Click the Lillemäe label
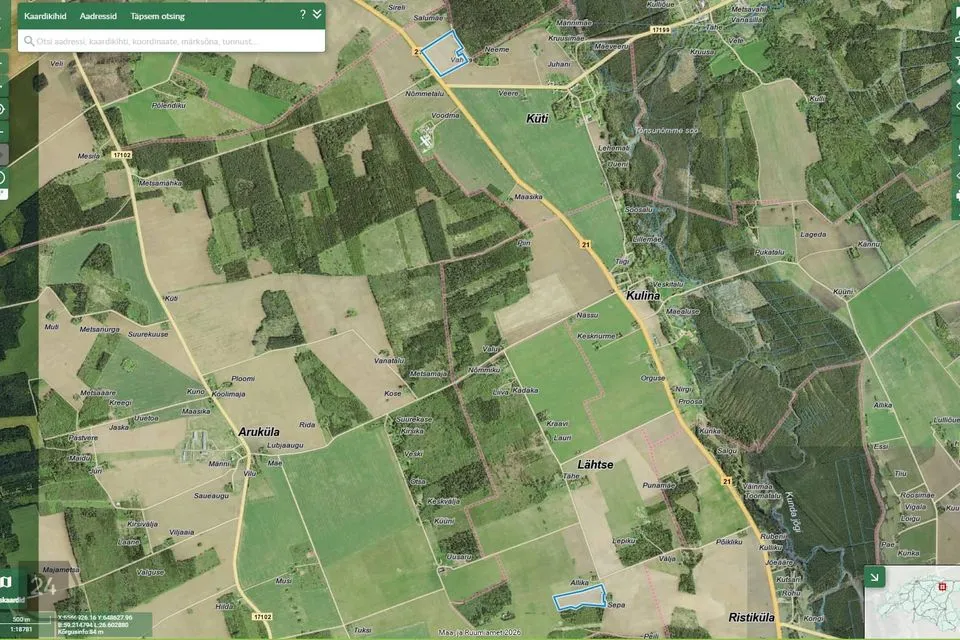Viewport: 960px width, 640px height. coord(647,239)
